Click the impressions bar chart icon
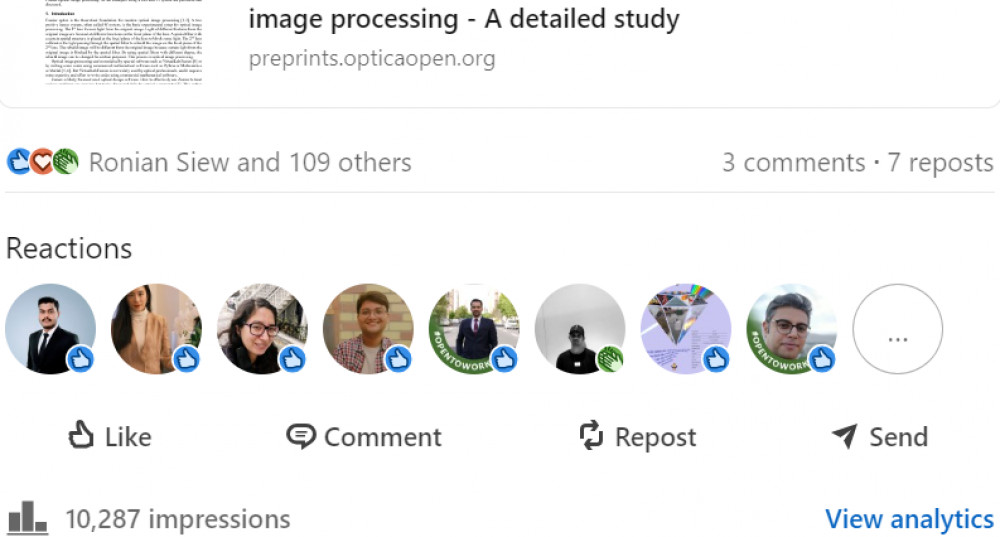Image resolution: width=1000 pixels, height=537 pixels. point(28,518)
